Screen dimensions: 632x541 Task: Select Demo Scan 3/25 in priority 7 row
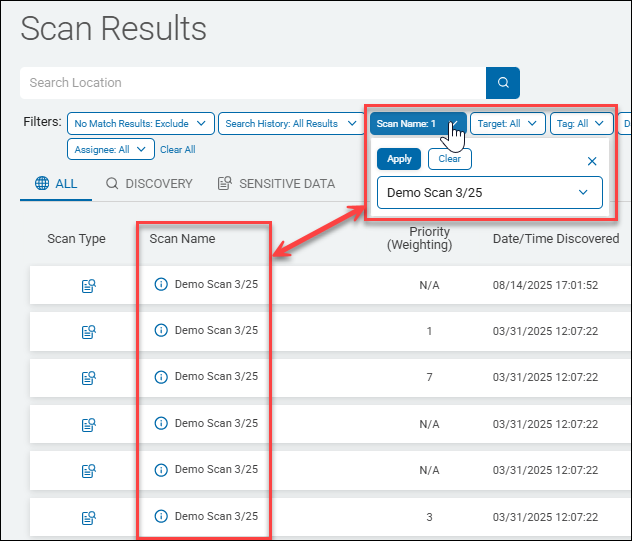216,376
